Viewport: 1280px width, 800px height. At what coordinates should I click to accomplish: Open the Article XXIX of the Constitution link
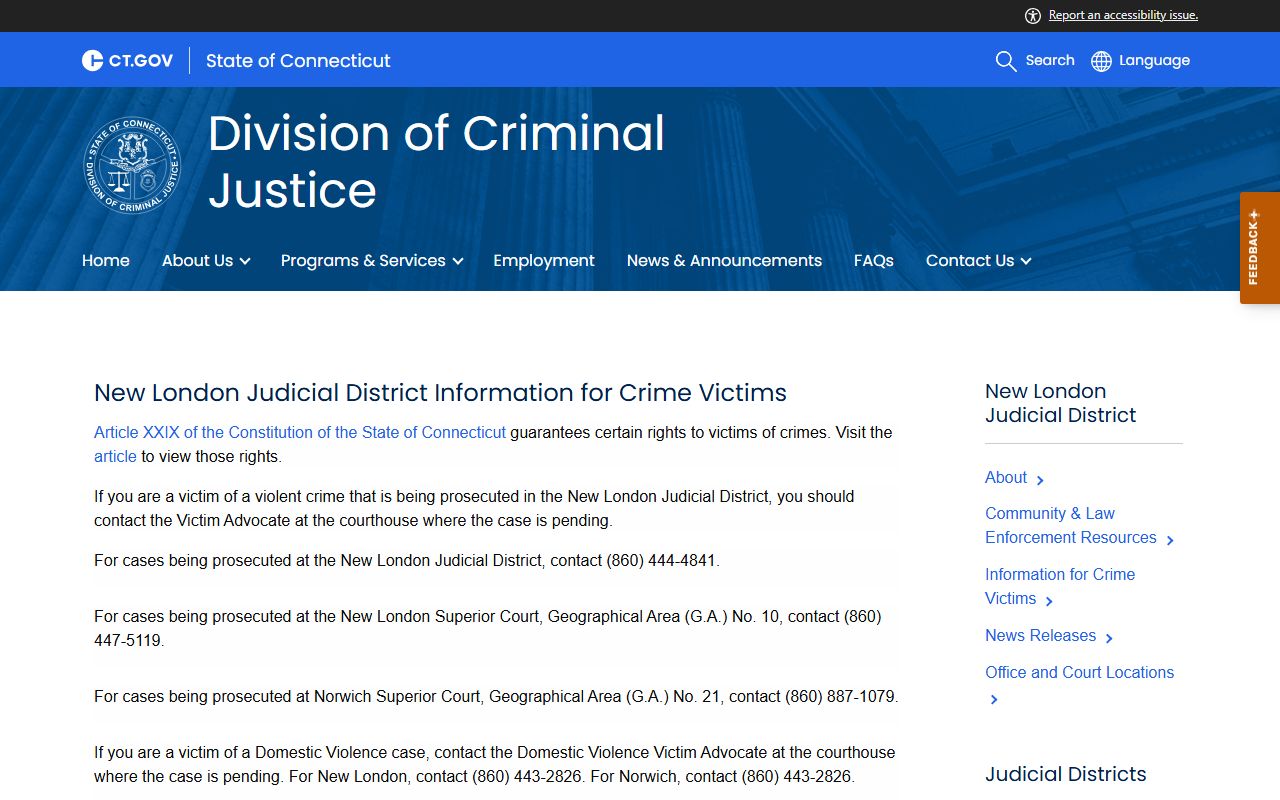coord(300,433)
